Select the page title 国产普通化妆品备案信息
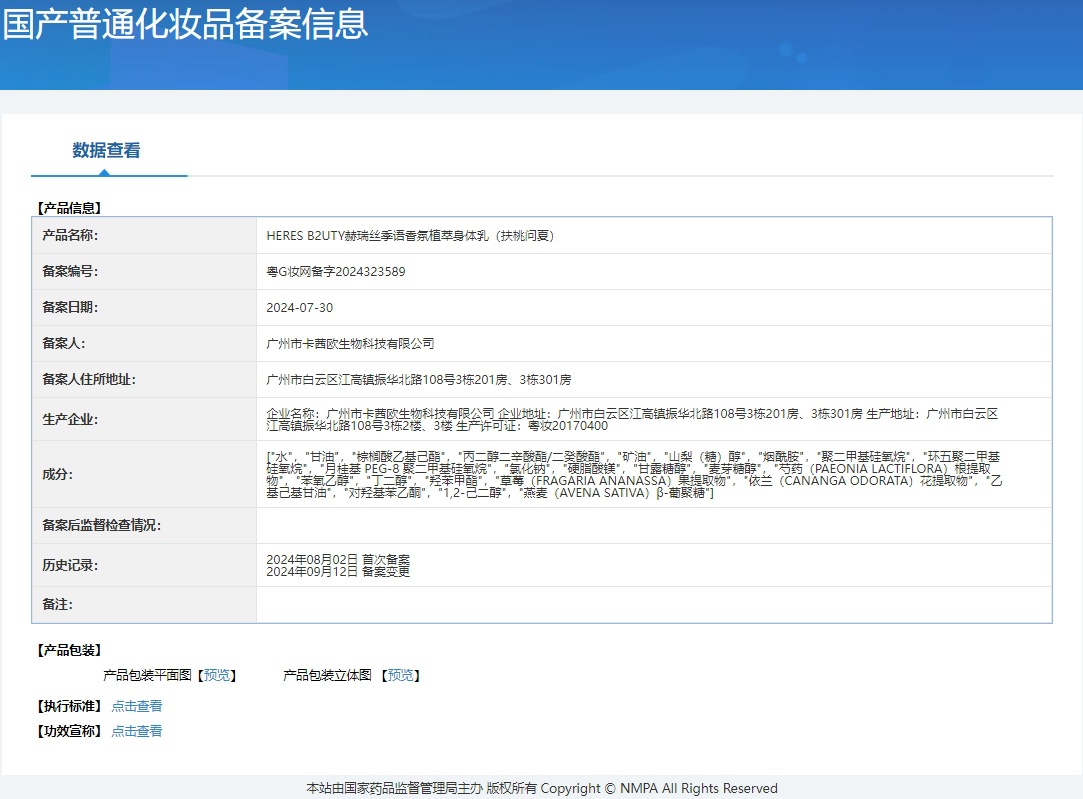 pyautogui.click(x=185, y=23)
